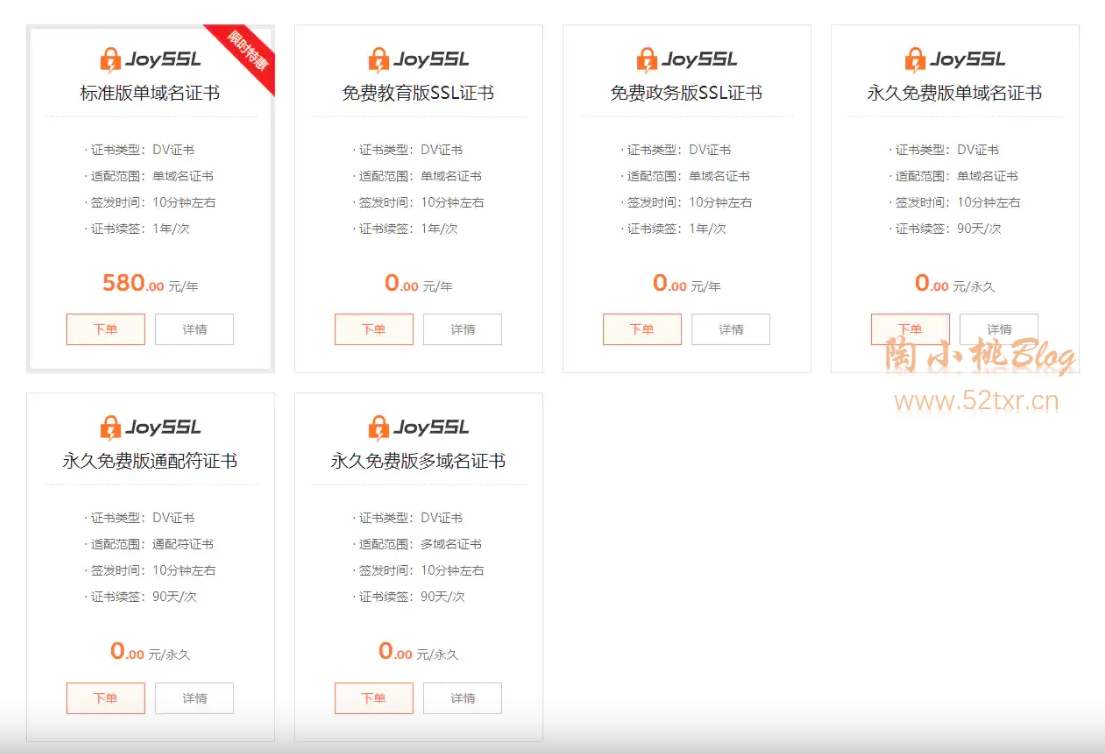Select title 免费教育版SSL证书

(x=418, y=93)
